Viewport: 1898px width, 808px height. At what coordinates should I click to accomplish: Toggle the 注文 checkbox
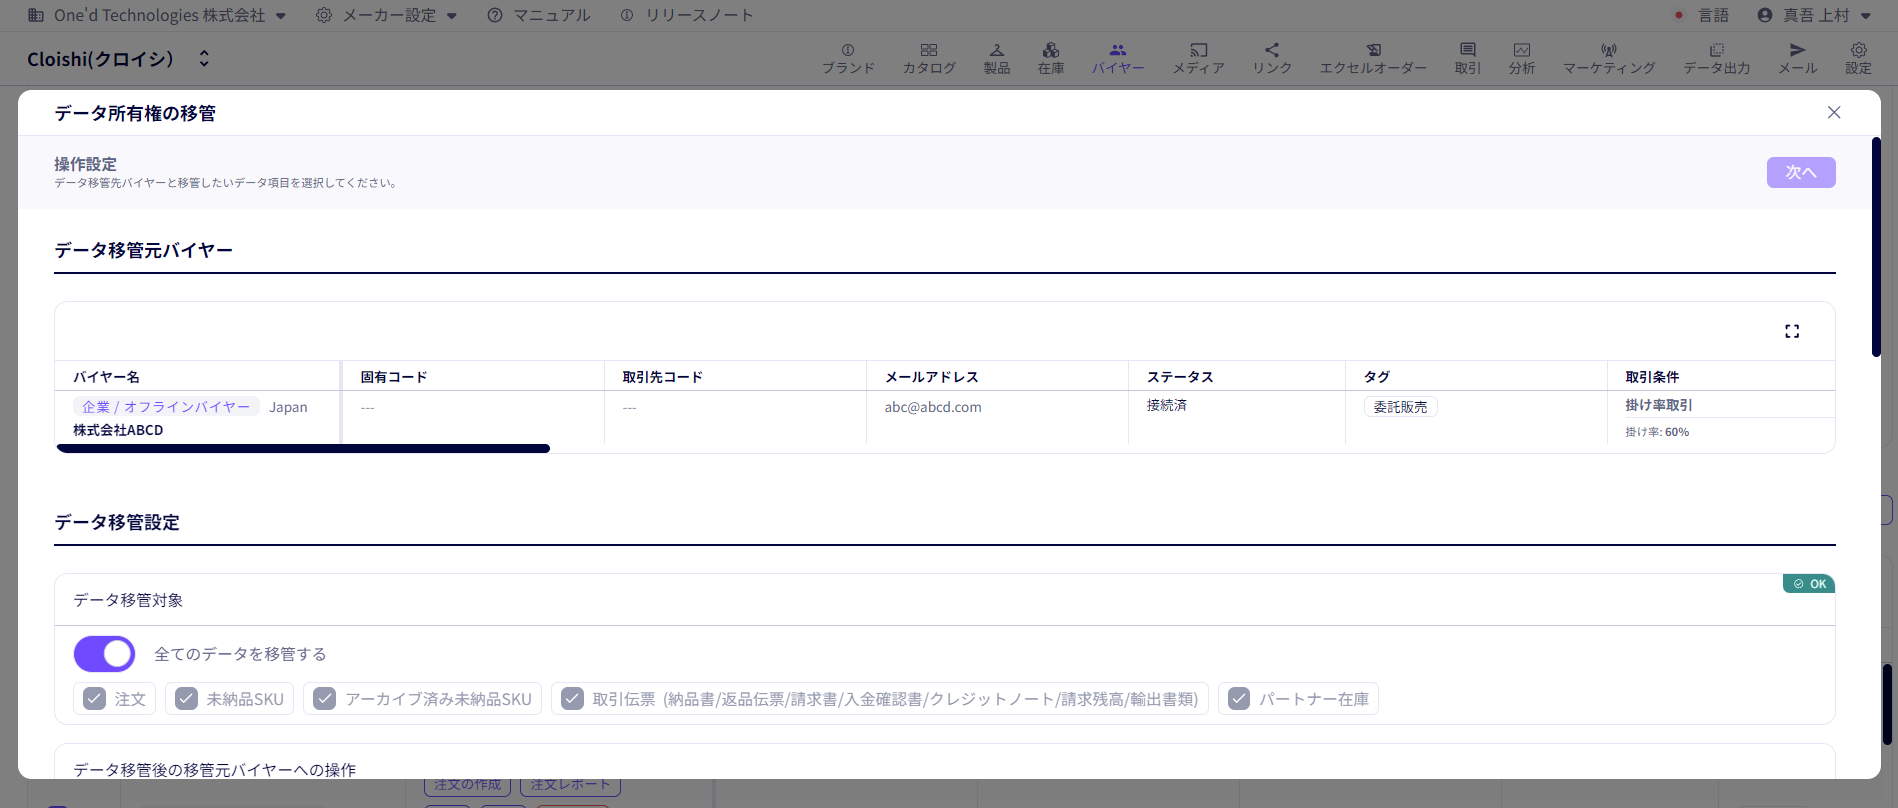pos(94,699)
